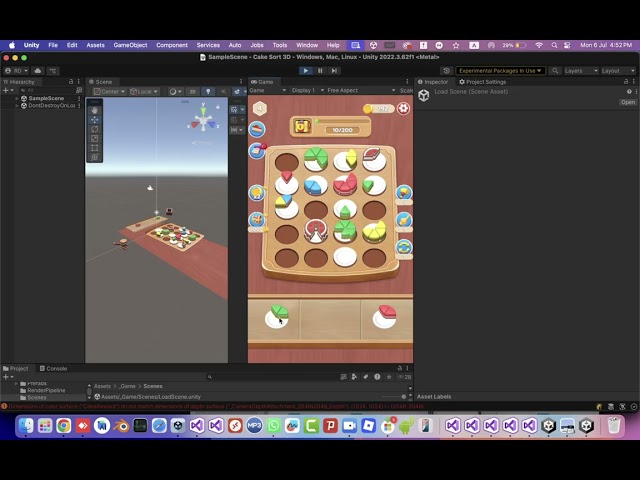Open Inspector help question-mark icon
Viewport: 640px width, 480px height.
629,91
